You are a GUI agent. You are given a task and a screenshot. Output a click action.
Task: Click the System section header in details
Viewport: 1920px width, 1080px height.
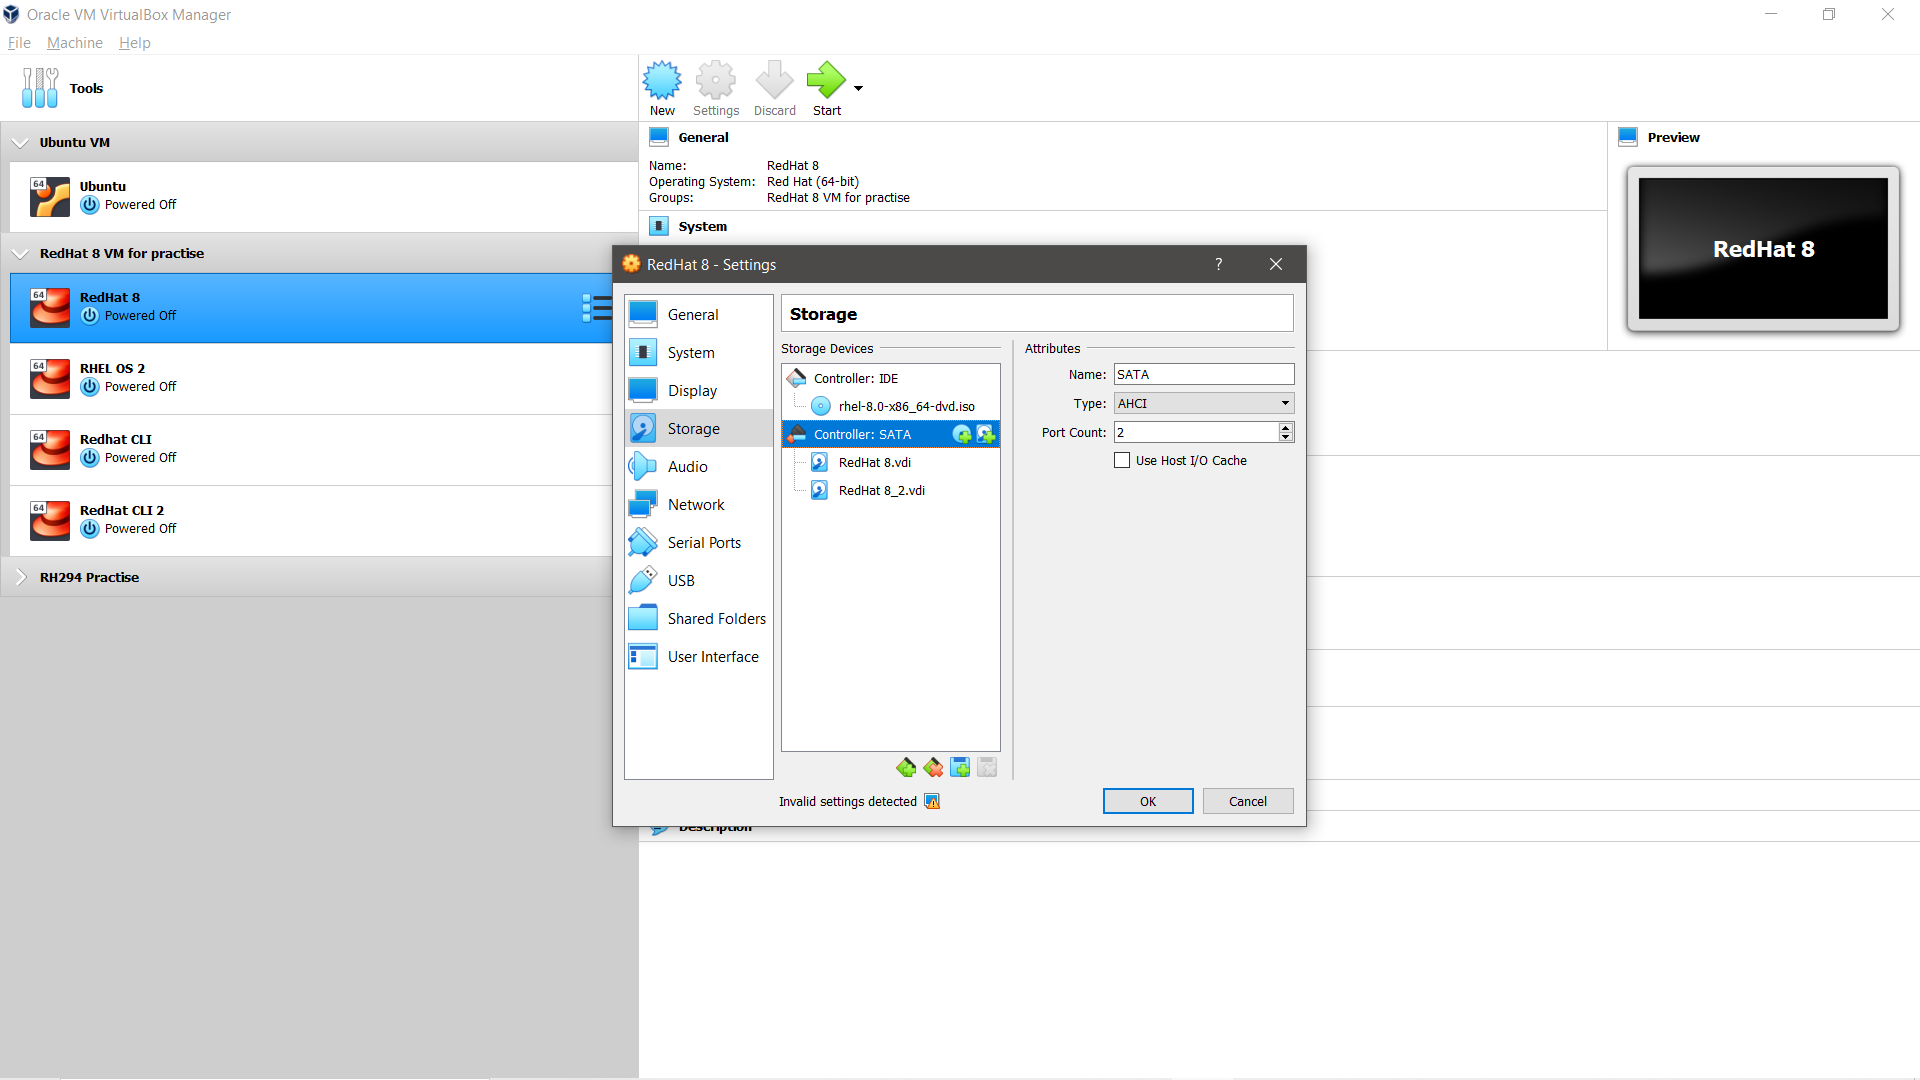(x=702, y=226)
